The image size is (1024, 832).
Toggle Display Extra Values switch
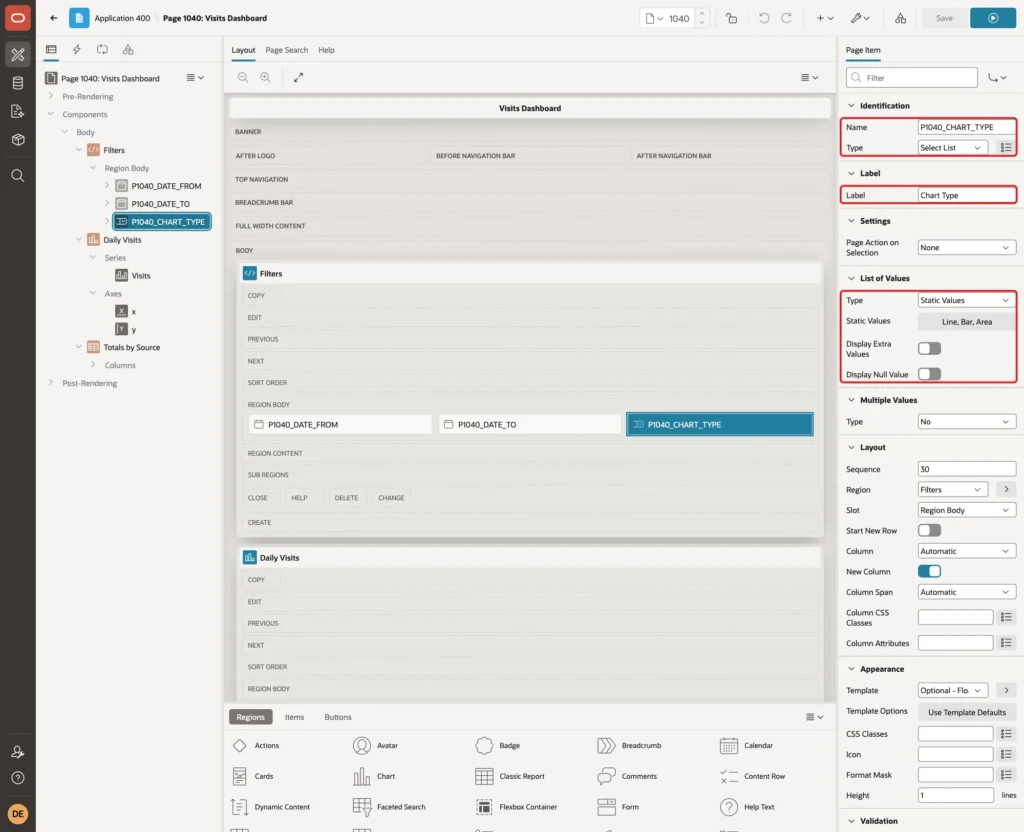[929, 349]
